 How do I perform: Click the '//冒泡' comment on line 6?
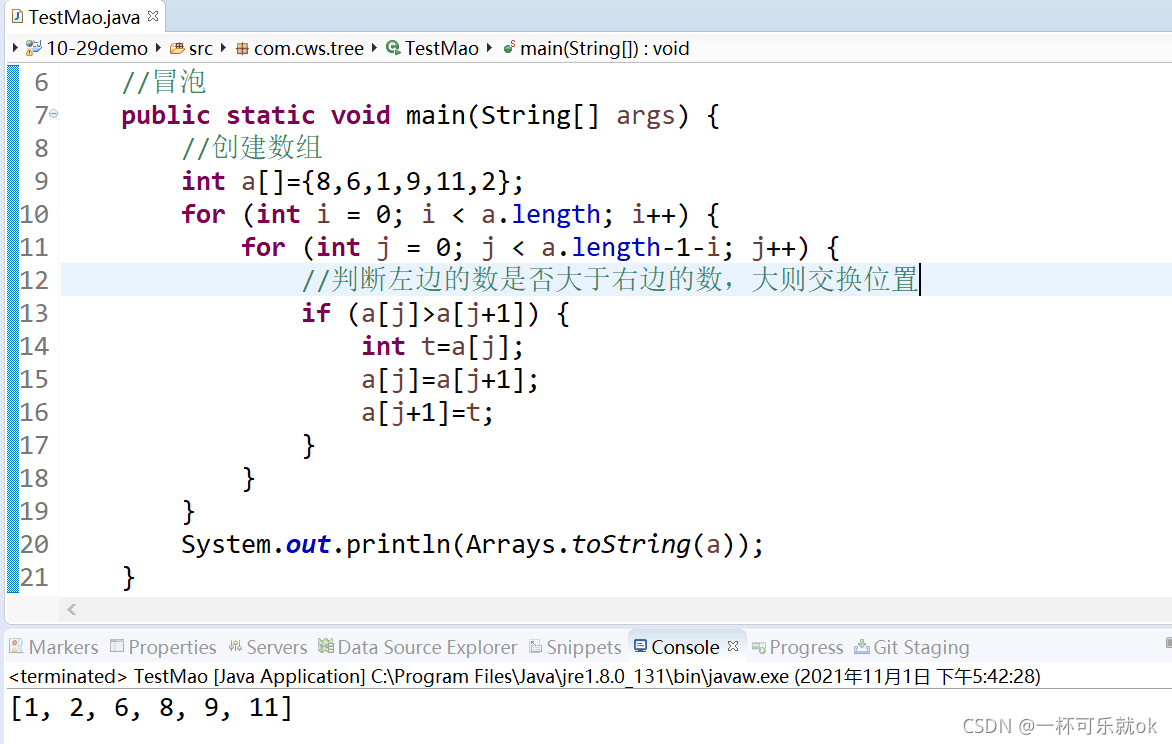[164, 82]
